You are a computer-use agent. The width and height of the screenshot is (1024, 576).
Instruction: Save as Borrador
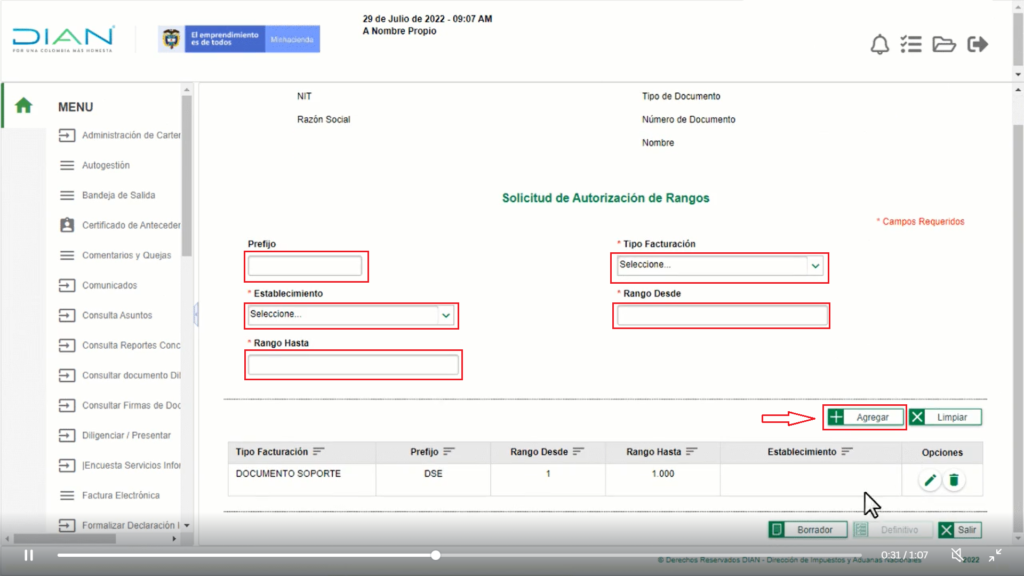pos(808,530)
